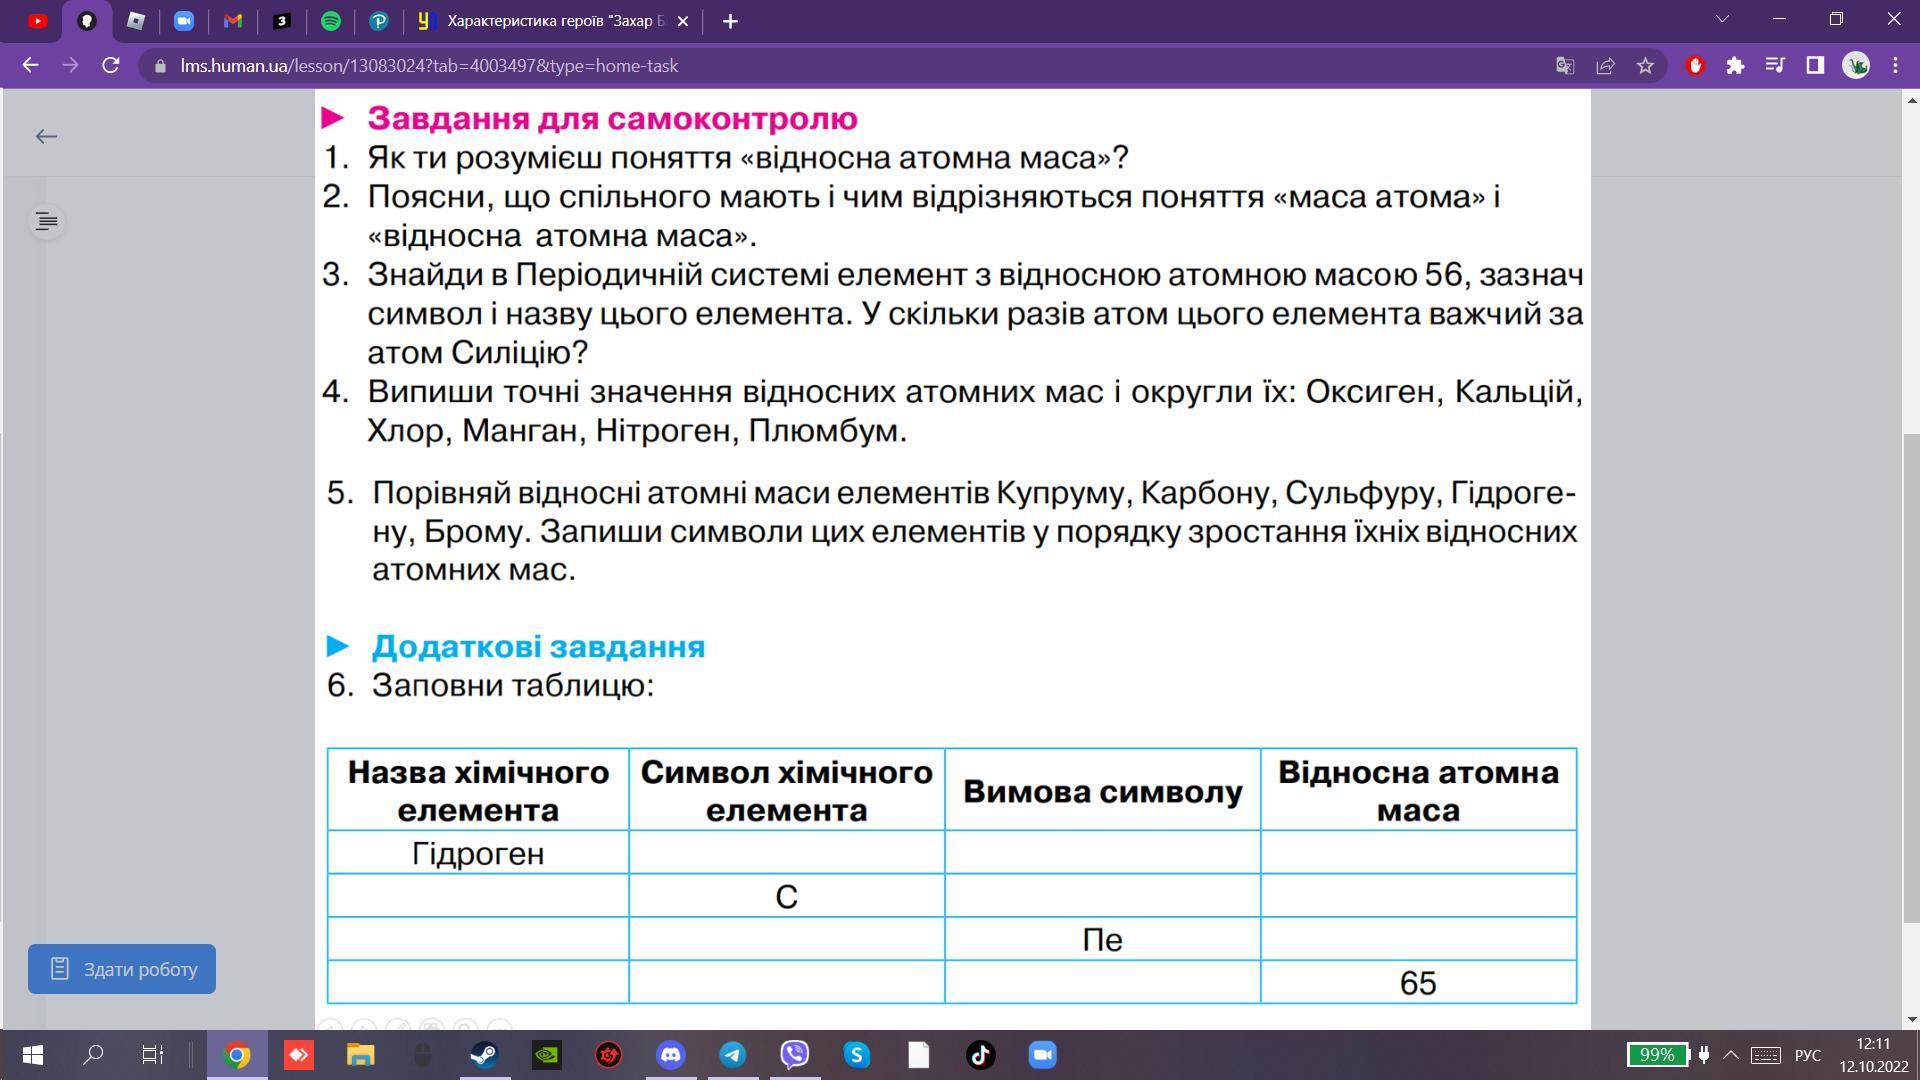Click the Гідроген table cell
Image resolution: width=1920 pixels, height=1080 pixels.
[x=478, y=853]
